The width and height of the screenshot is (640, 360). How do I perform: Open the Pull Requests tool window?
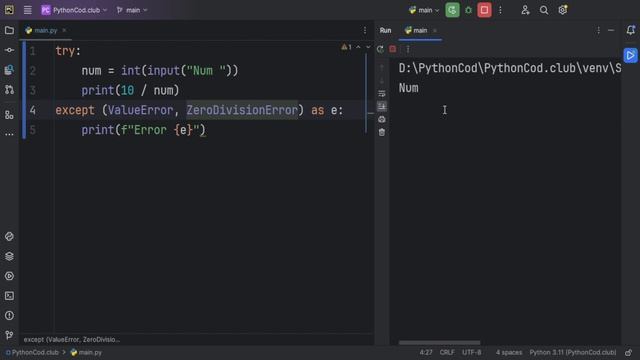[x=9, y=89]
